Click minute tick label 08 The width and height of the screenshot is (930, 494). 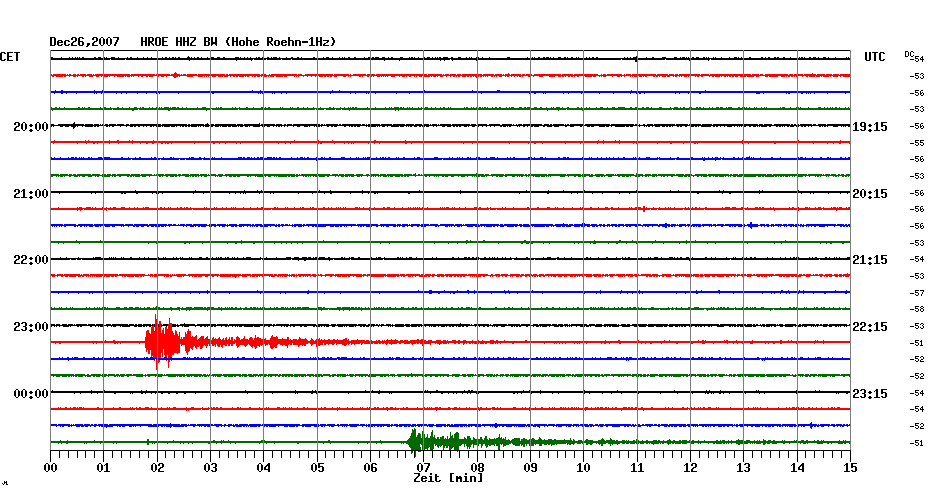tap(477, 467)
